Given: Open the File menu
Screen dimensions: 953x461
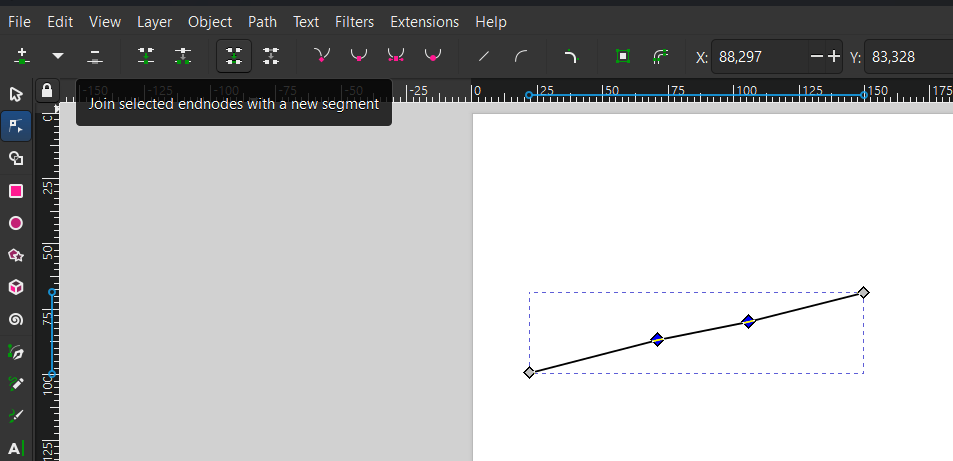Looking at the screenshot, I should coord(19,22).
